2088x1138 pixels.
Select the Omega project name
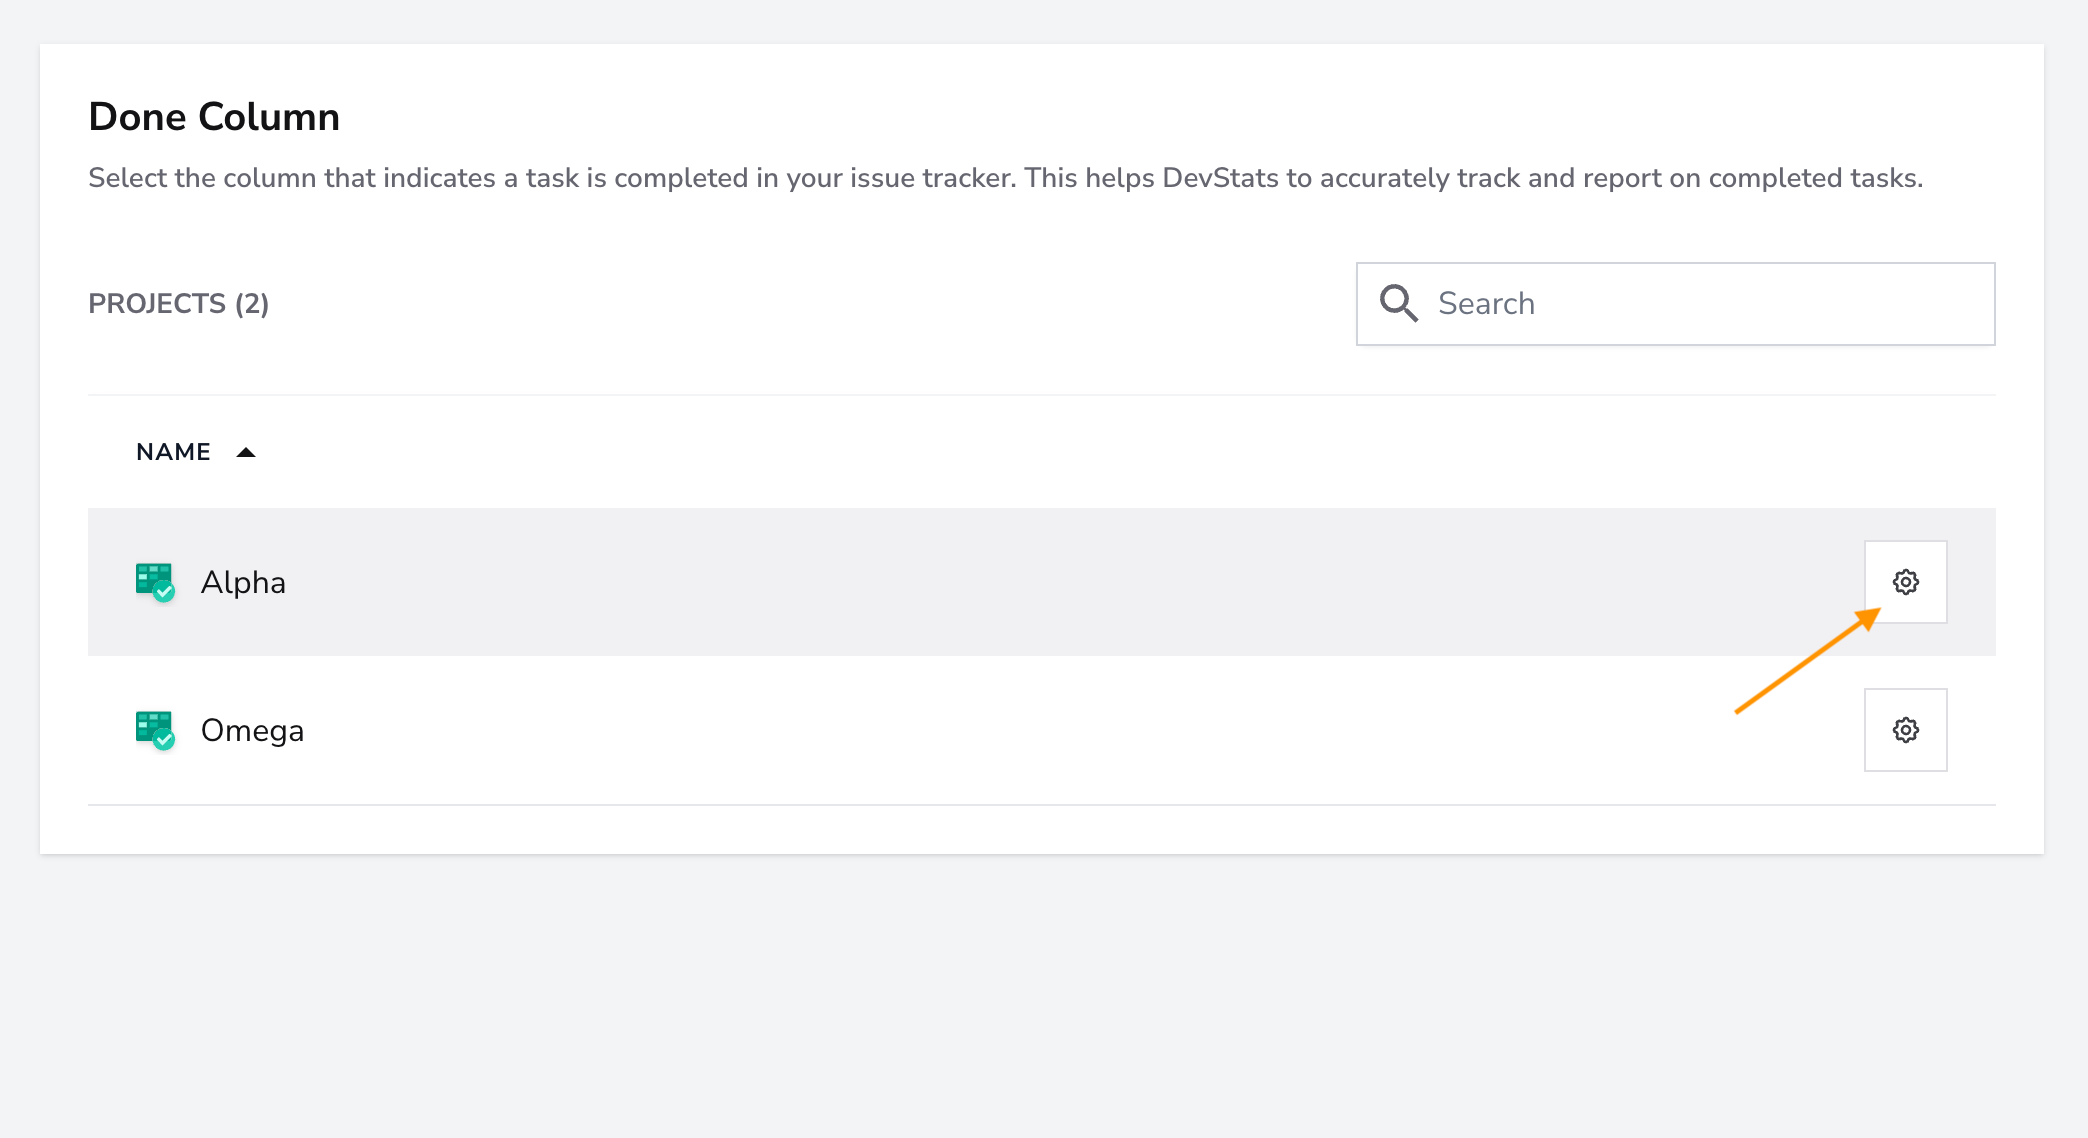point(252,730)
